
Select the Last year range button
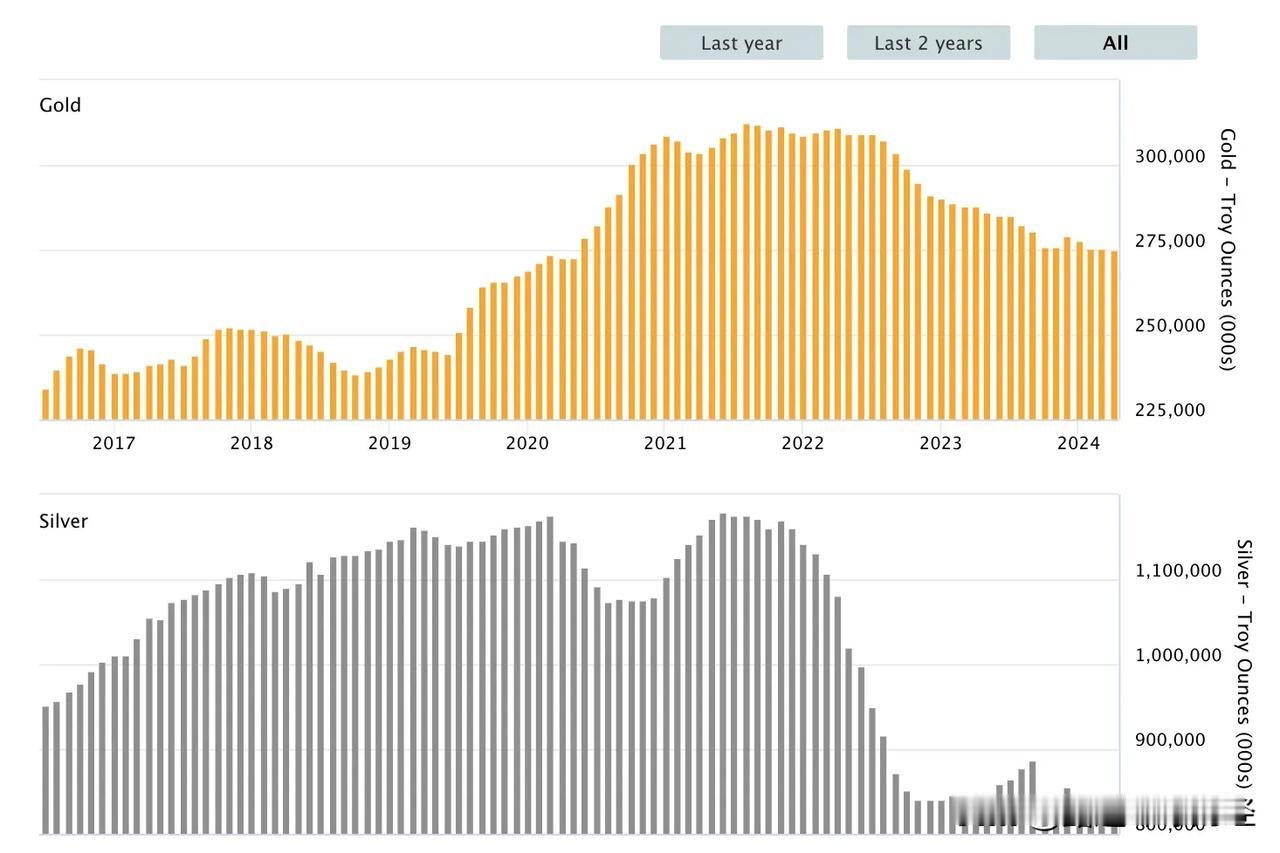[741, 43]
